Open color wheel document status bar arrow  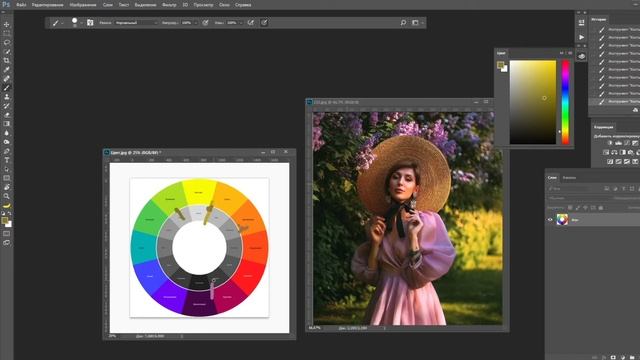(182, 336)
